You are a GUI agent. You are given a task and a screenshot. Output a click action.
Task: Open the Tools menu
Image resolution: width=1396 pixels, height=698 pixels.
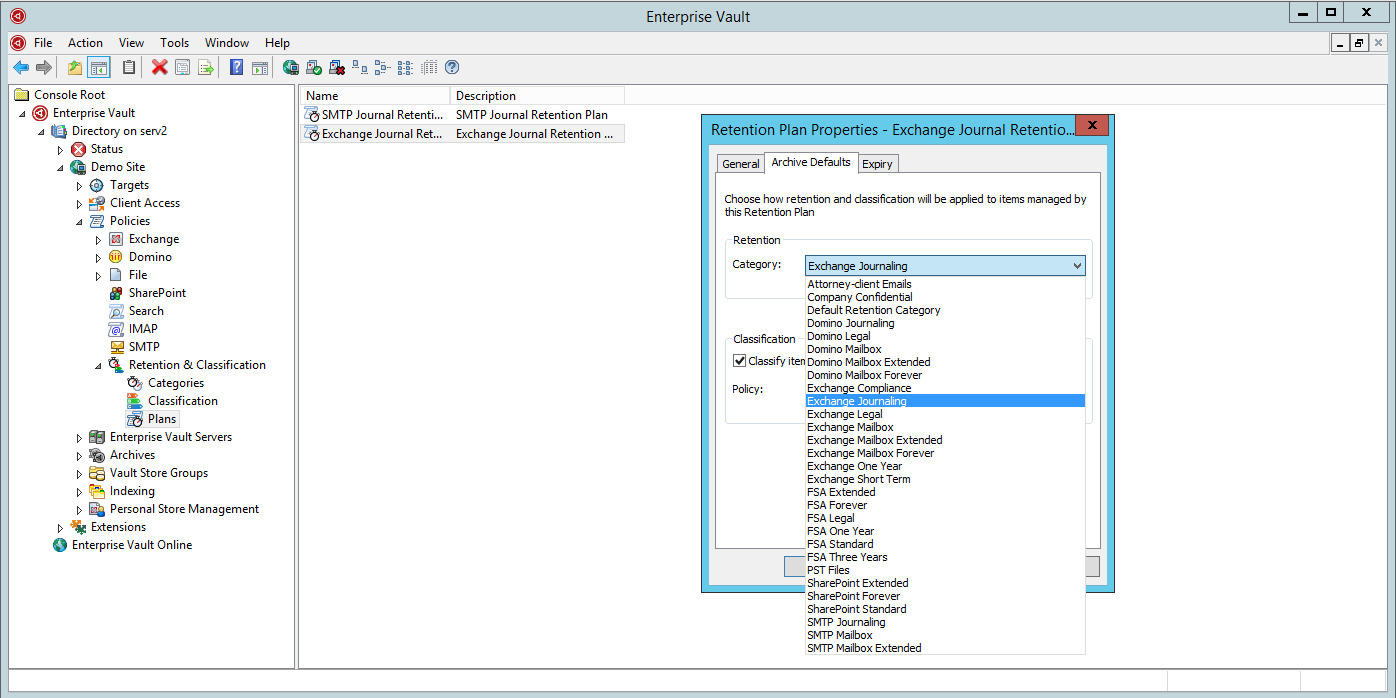[174, 43]
